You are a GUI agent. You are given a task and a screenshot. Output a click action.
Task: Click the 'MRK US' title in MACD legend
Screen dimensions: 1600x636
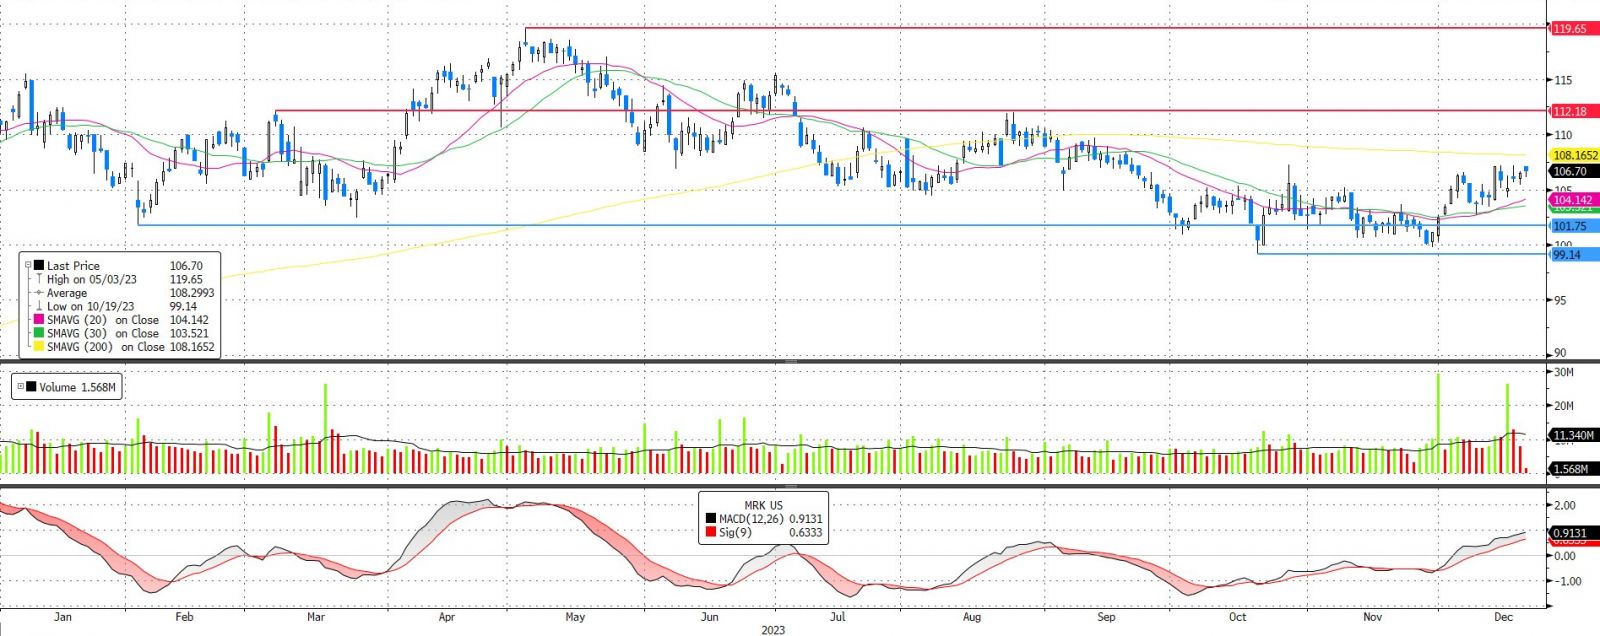(x=763, y=506)
